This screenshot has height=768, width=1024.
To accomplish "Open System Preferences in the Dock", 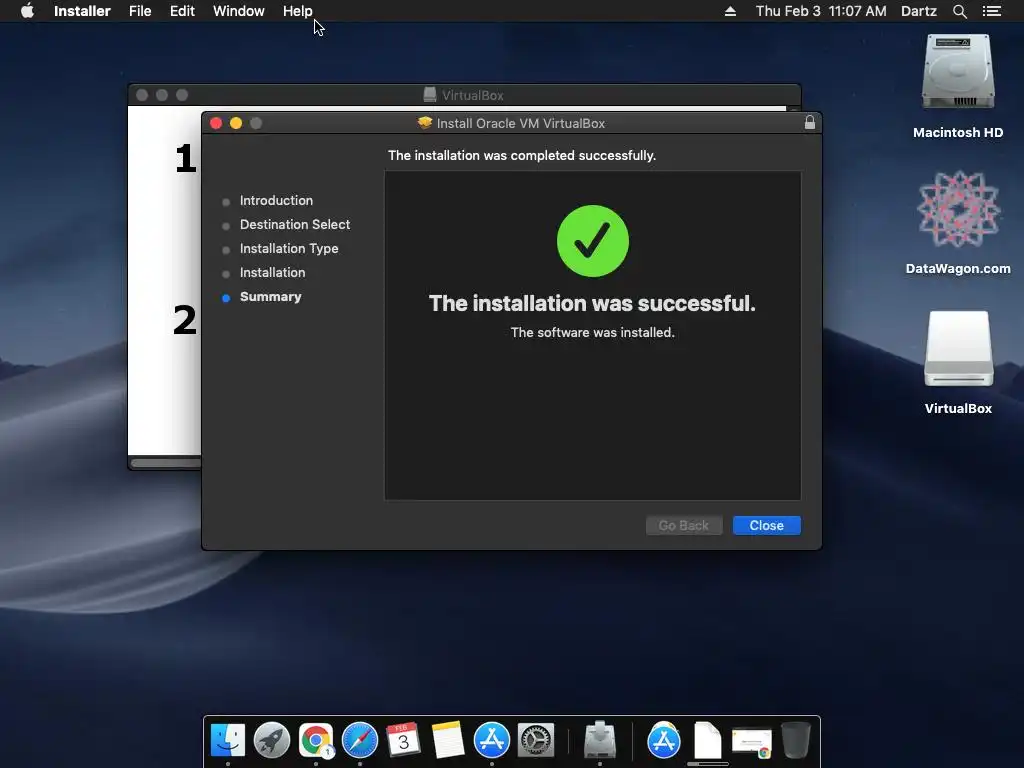I will pyautogui.click(x=536, y=740).
